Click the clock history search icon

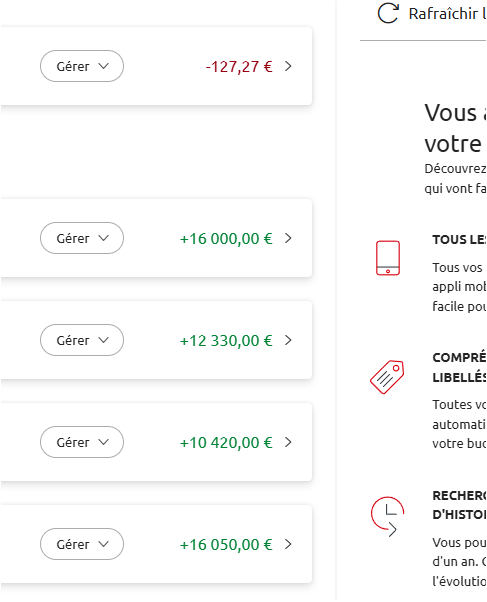(x=388, y=516)
